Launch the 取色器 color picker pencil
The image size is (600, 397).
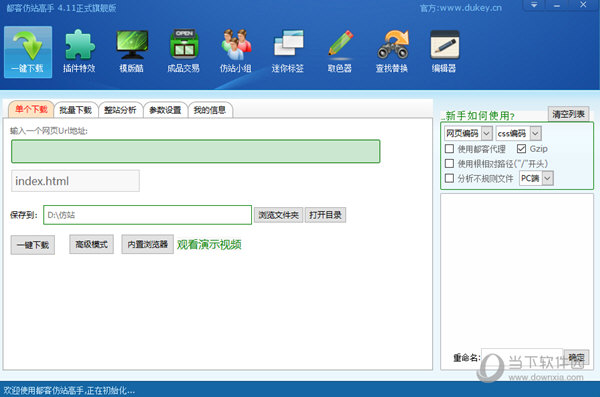pos(340,52)
